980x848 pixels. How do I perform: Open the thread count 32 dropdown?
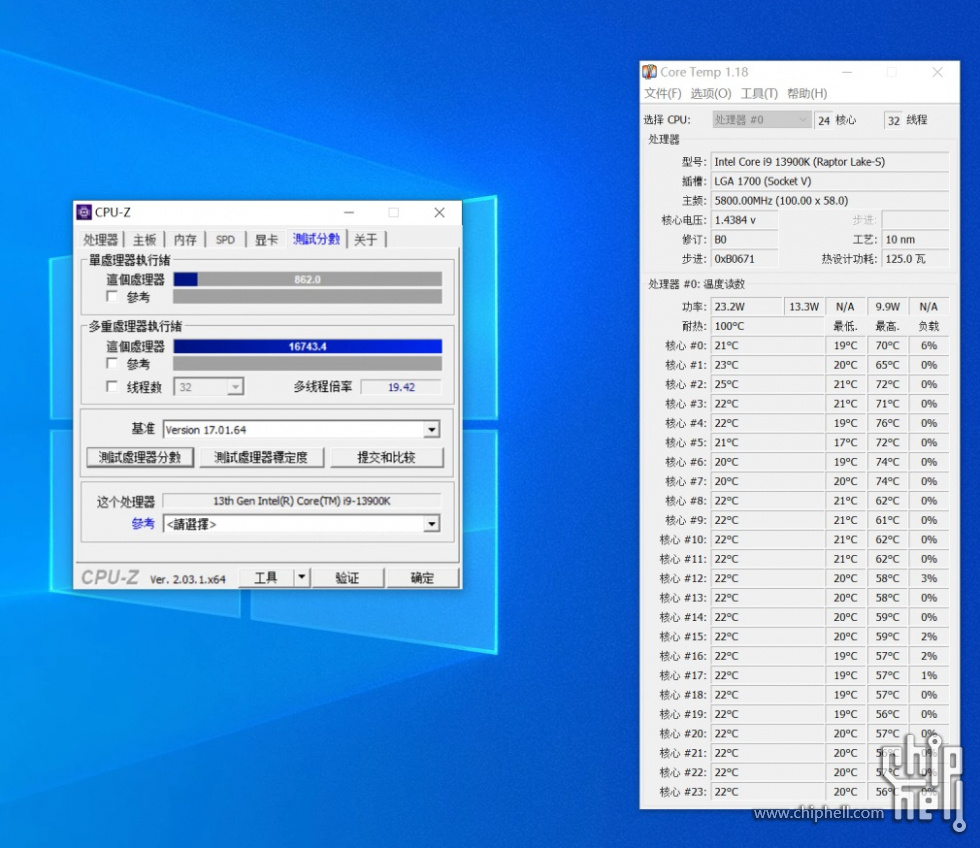pyautogui.click(x=234, y=387)
